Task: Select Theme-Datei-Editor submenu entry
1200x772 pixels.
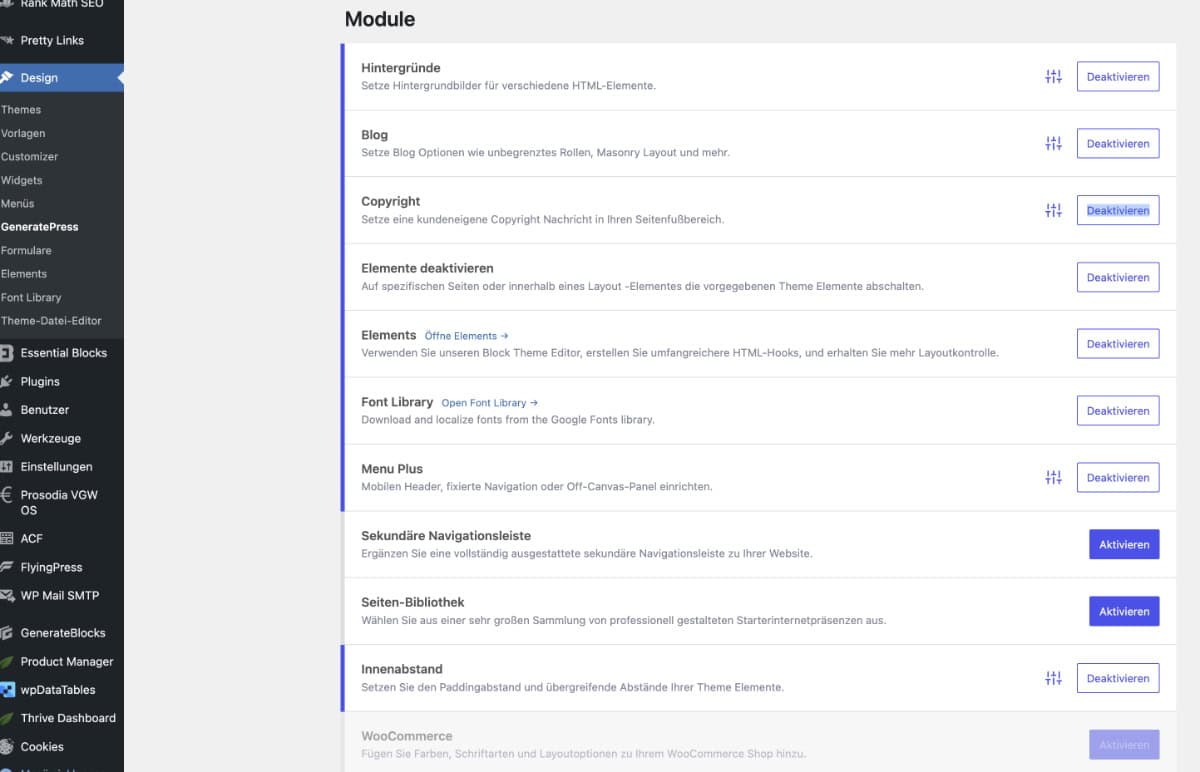Action: [51, 321]
